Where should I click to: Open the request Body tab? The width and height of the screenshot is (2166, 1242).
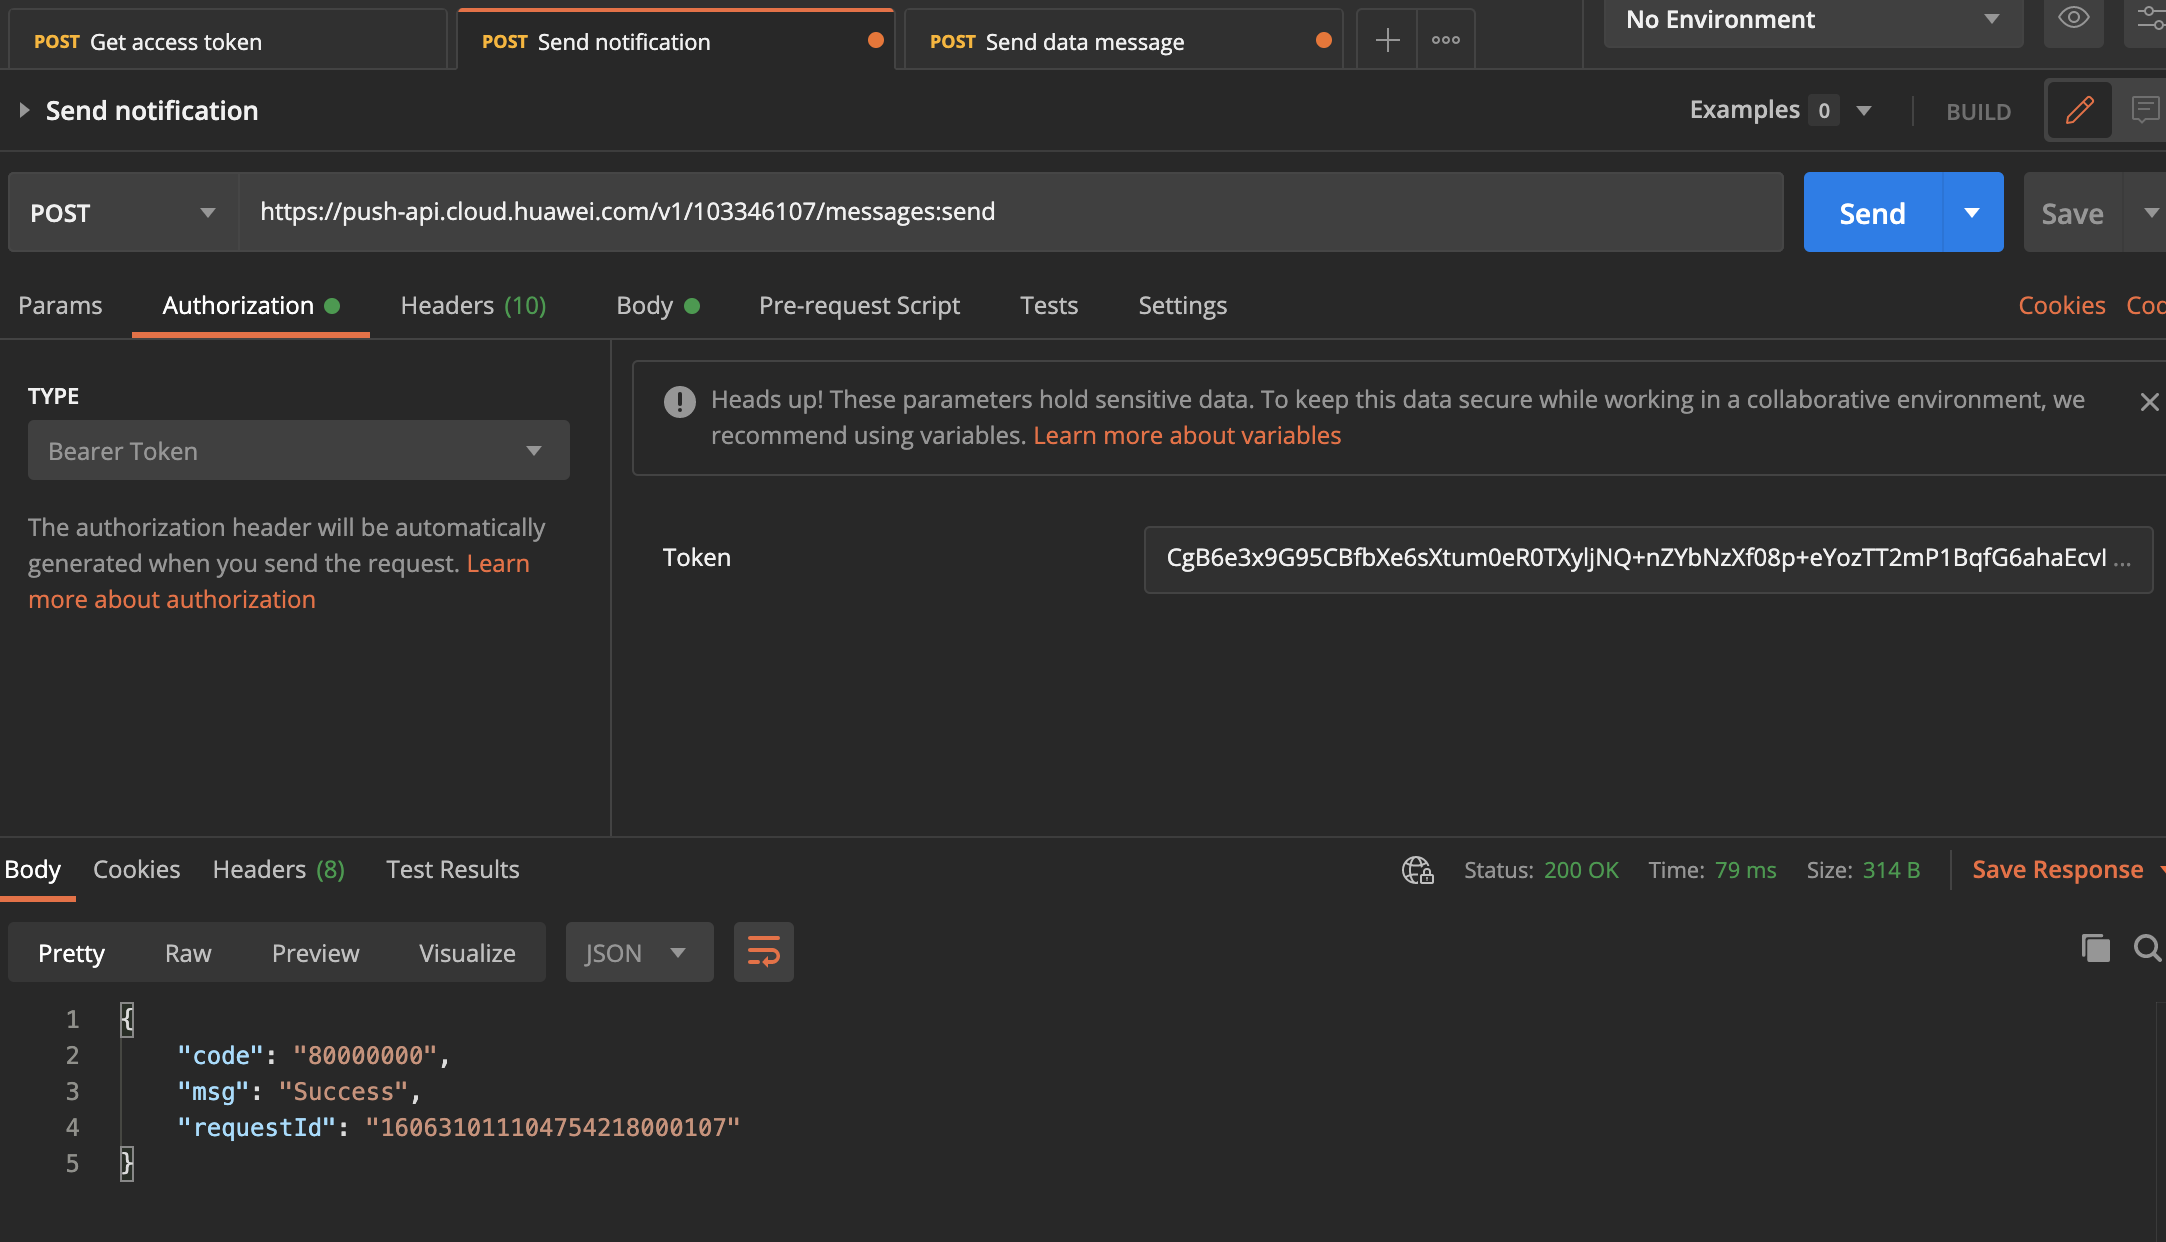(657, 305)
